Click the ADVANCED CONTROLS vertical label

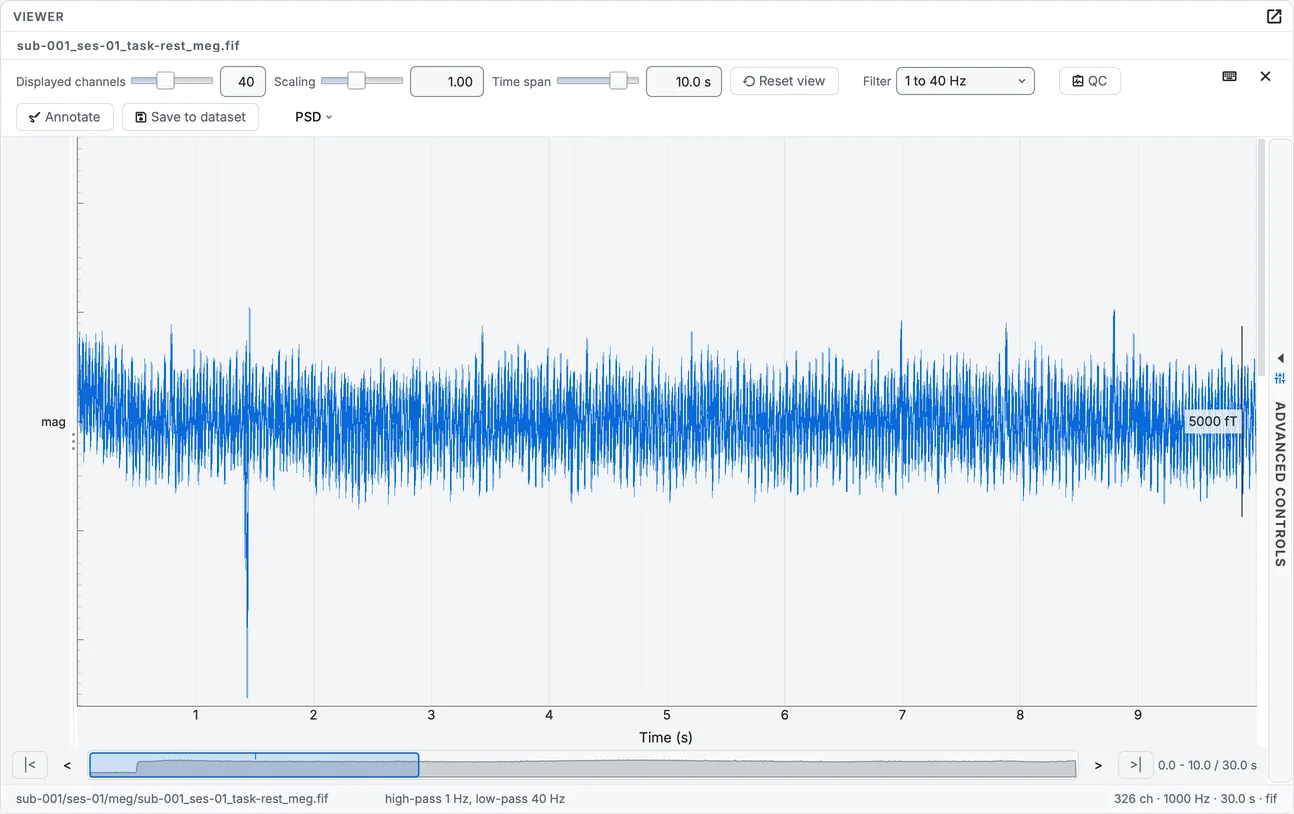(1280, 484)
